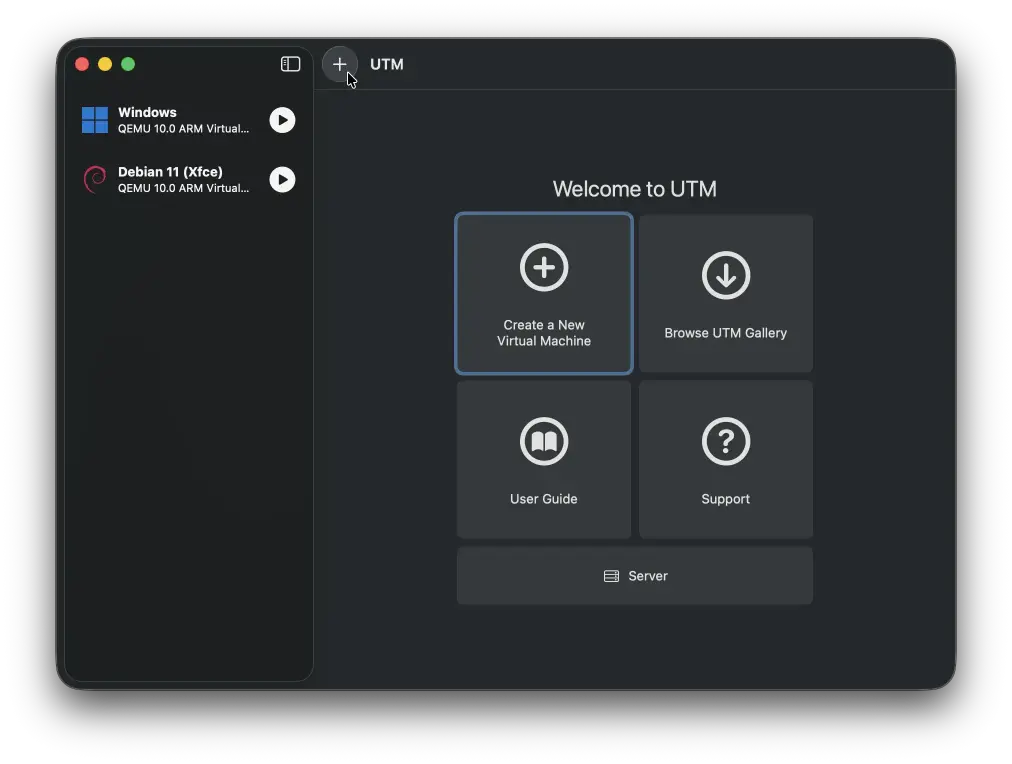Click the question mark support icon
The image size is (1012, 764).
pos(725,441)
